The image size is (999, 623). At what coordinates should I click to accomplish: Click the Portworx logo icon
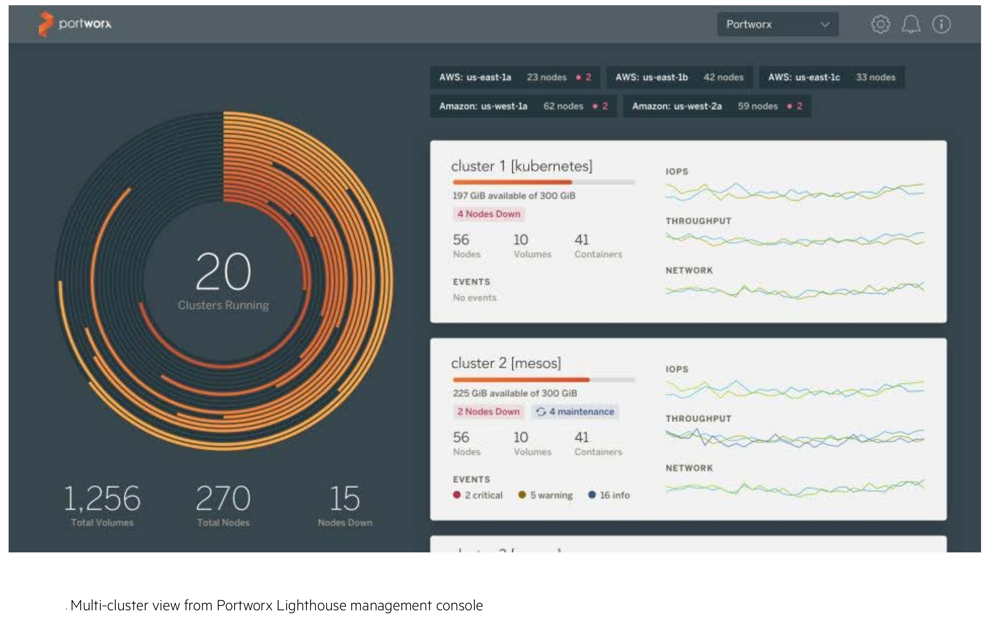coord(45,24)
